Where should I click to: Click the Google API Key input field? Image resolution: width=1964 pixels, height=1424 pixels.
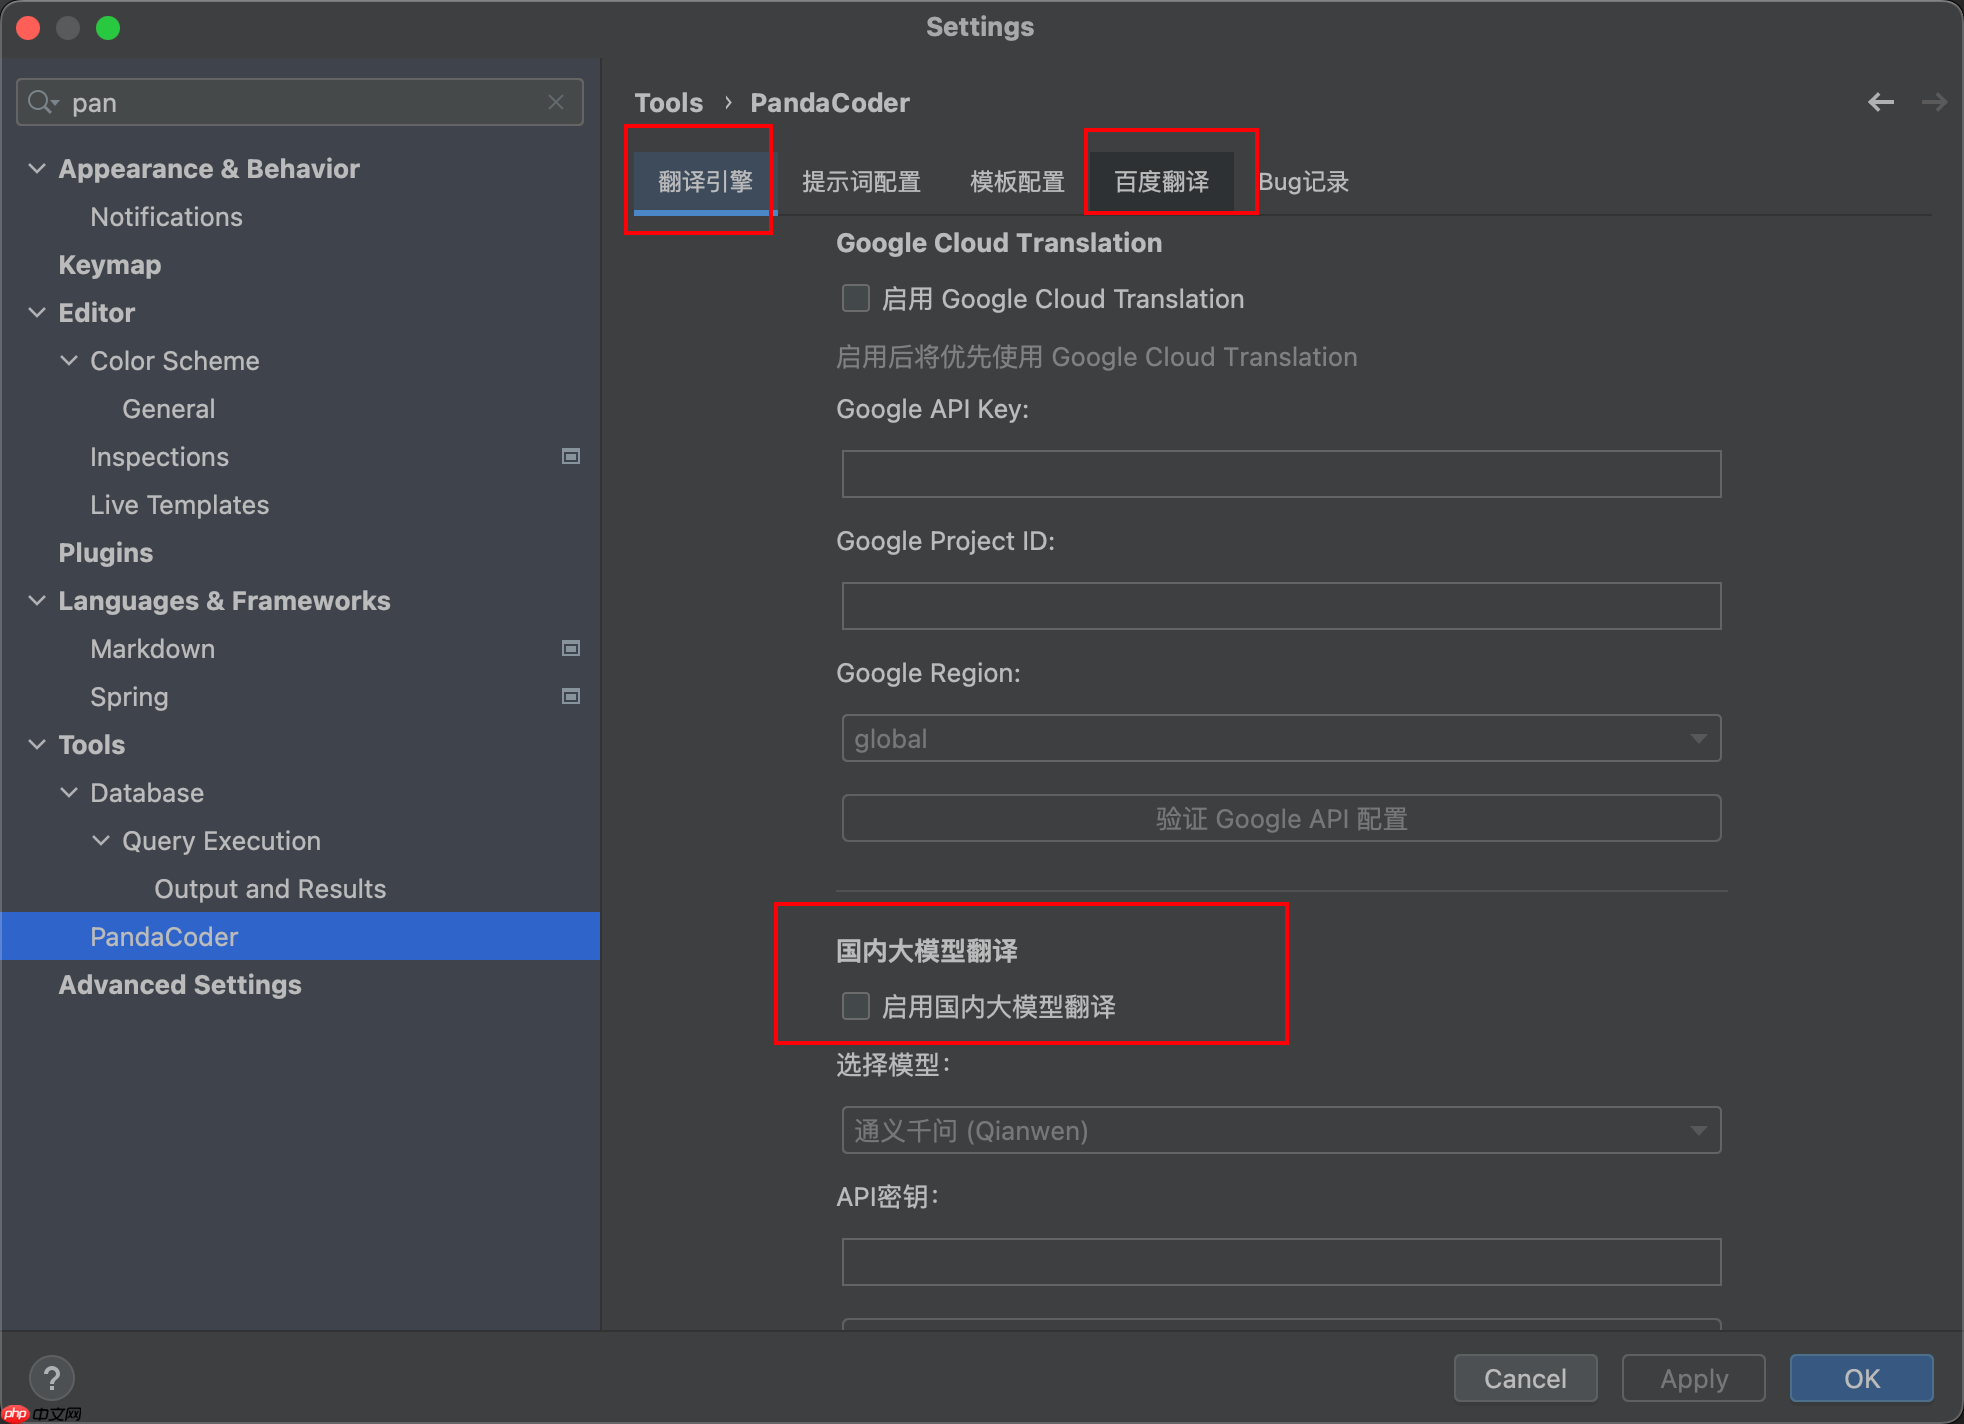coord(1281,474)
